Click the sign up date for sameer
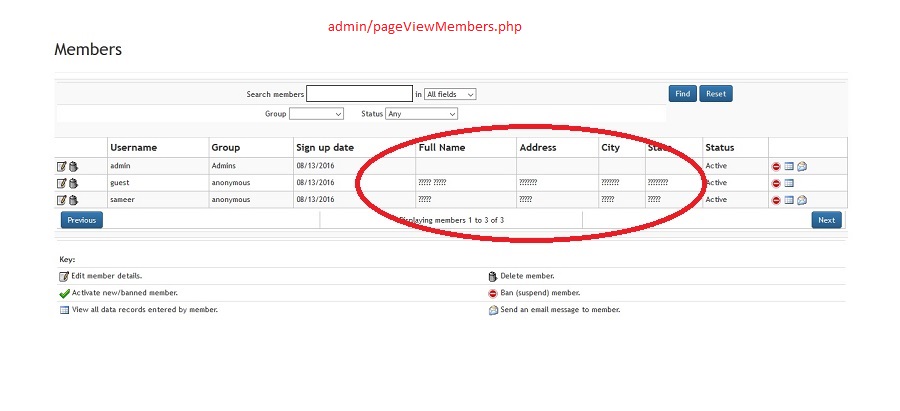 315,200
